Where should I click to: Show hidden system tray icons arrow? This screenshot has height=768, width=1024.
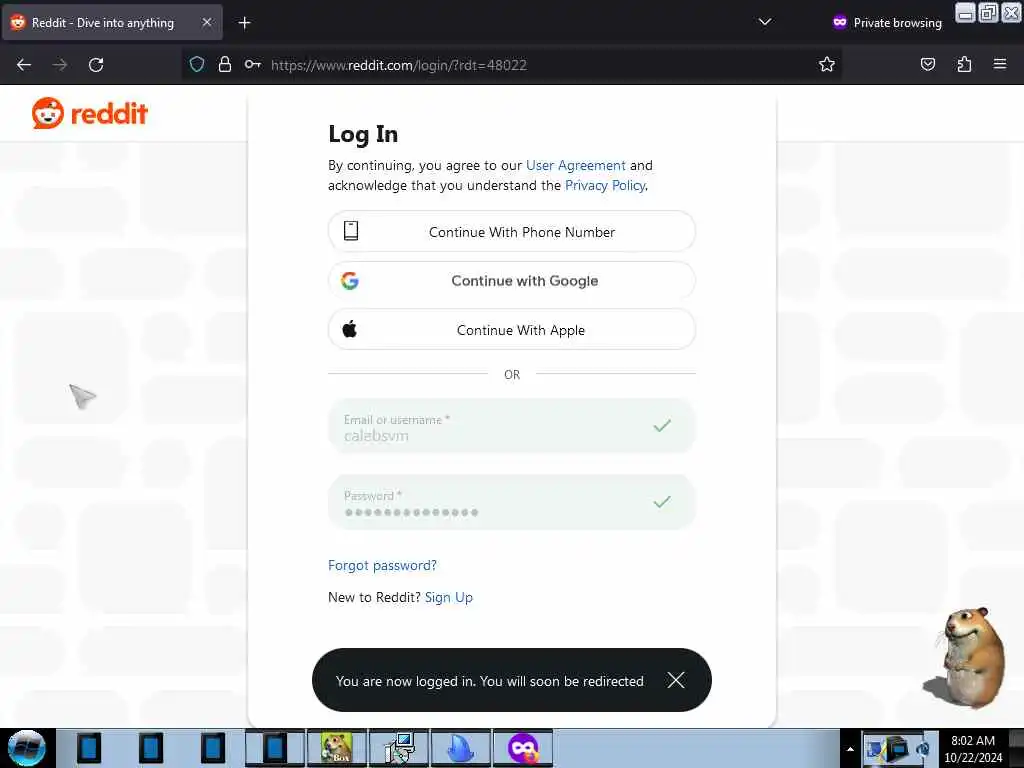850,749
